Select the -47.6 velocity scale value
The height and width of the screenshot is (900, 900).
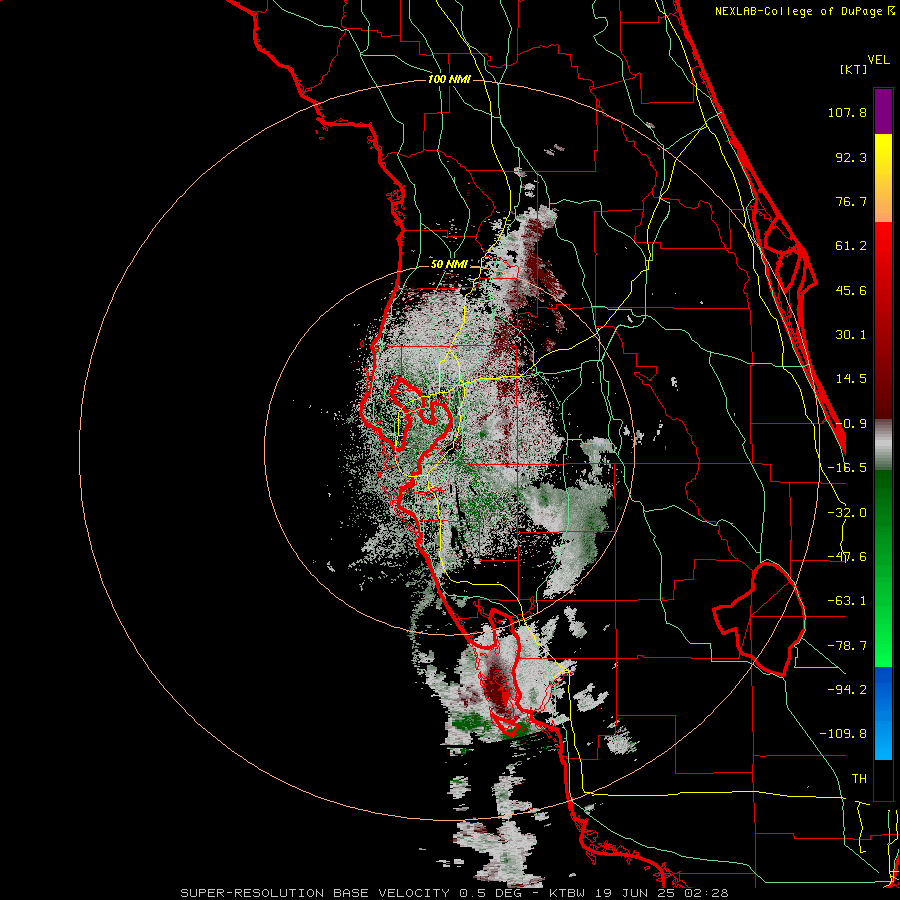(847, 557)
